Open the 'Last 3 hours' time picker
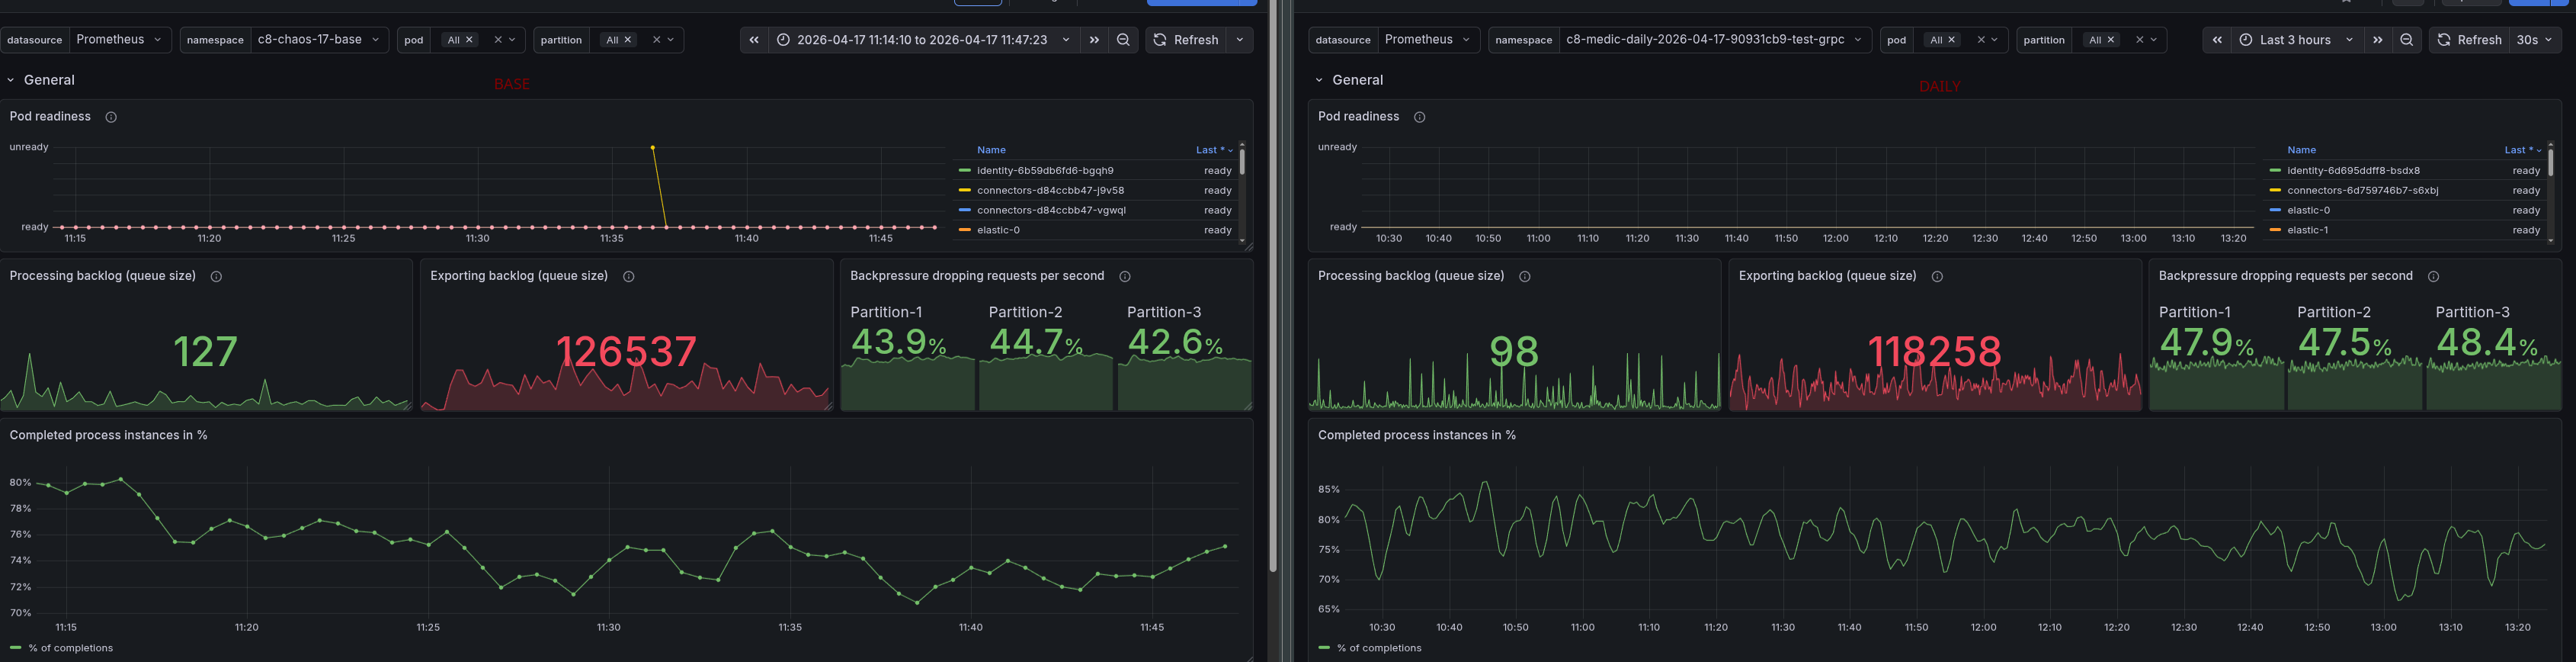Image resolution: width=2576 pixels, height=662 pixels. click(2297, 40)
